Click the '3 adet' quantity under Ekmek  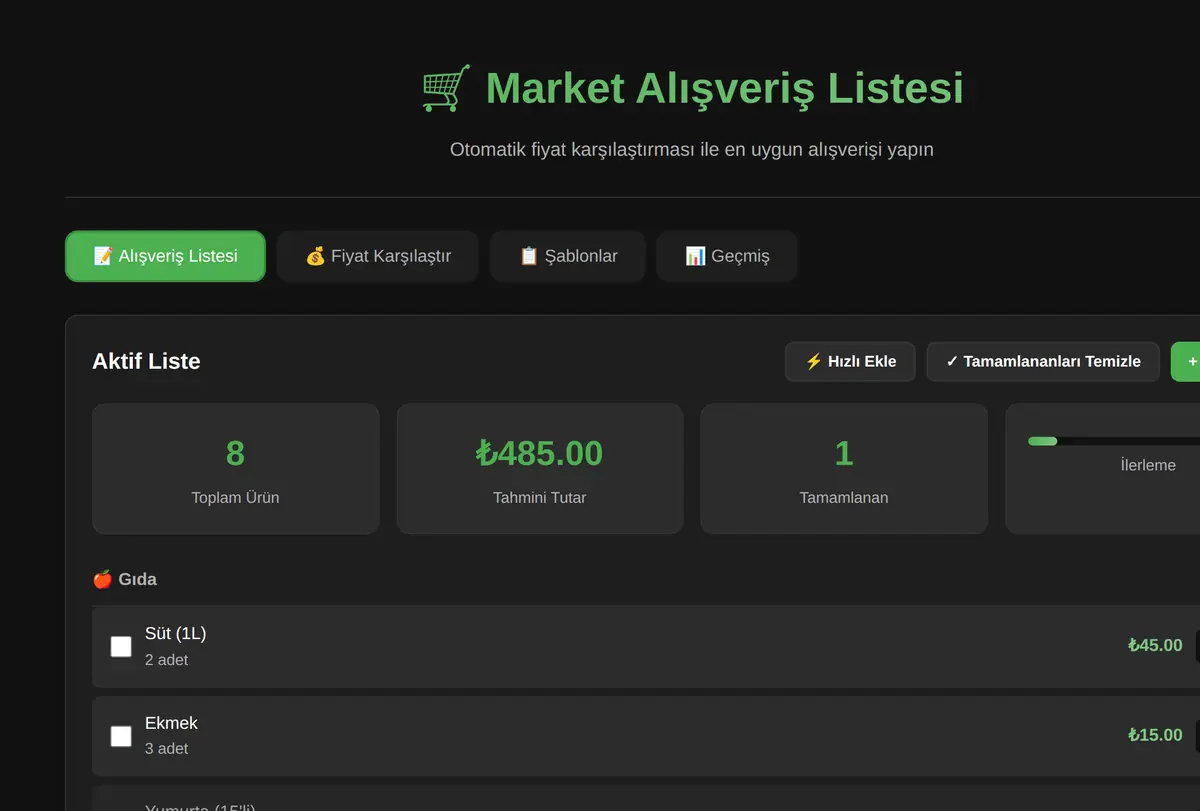tap(166, 748)
